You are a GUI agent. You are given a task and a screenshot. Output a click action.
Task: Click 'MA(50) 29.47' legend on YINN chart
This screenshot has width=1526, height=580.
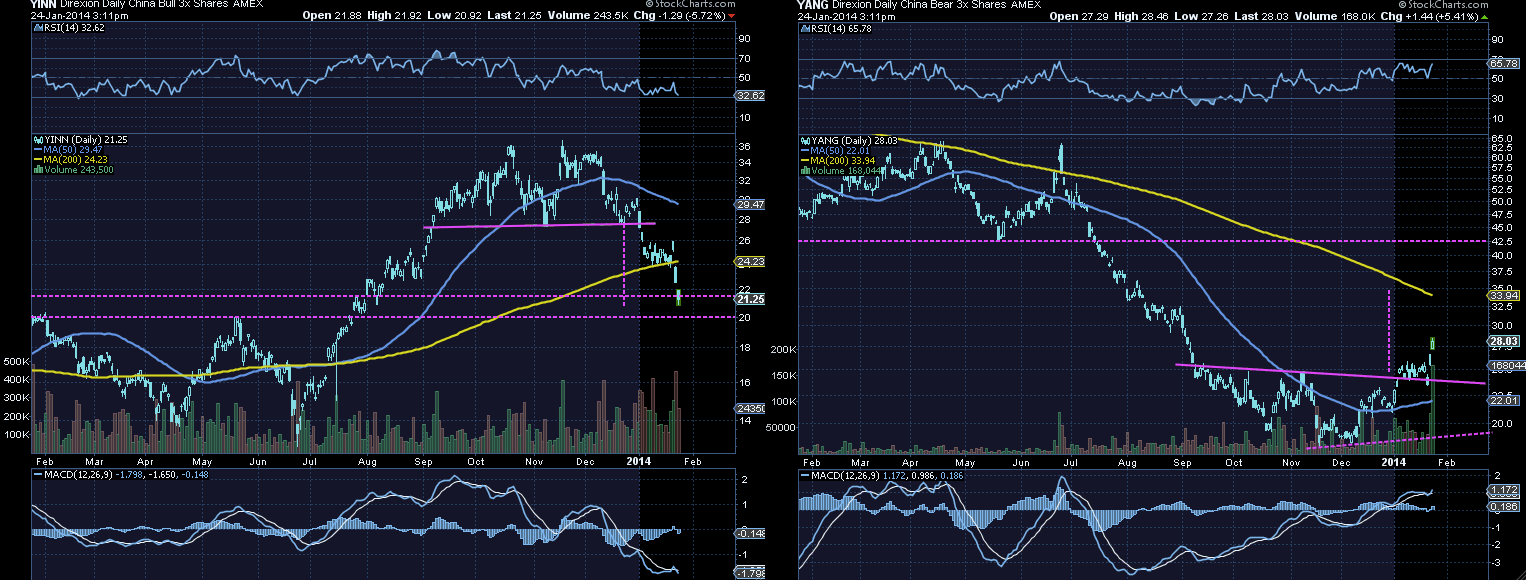[68, 149]
